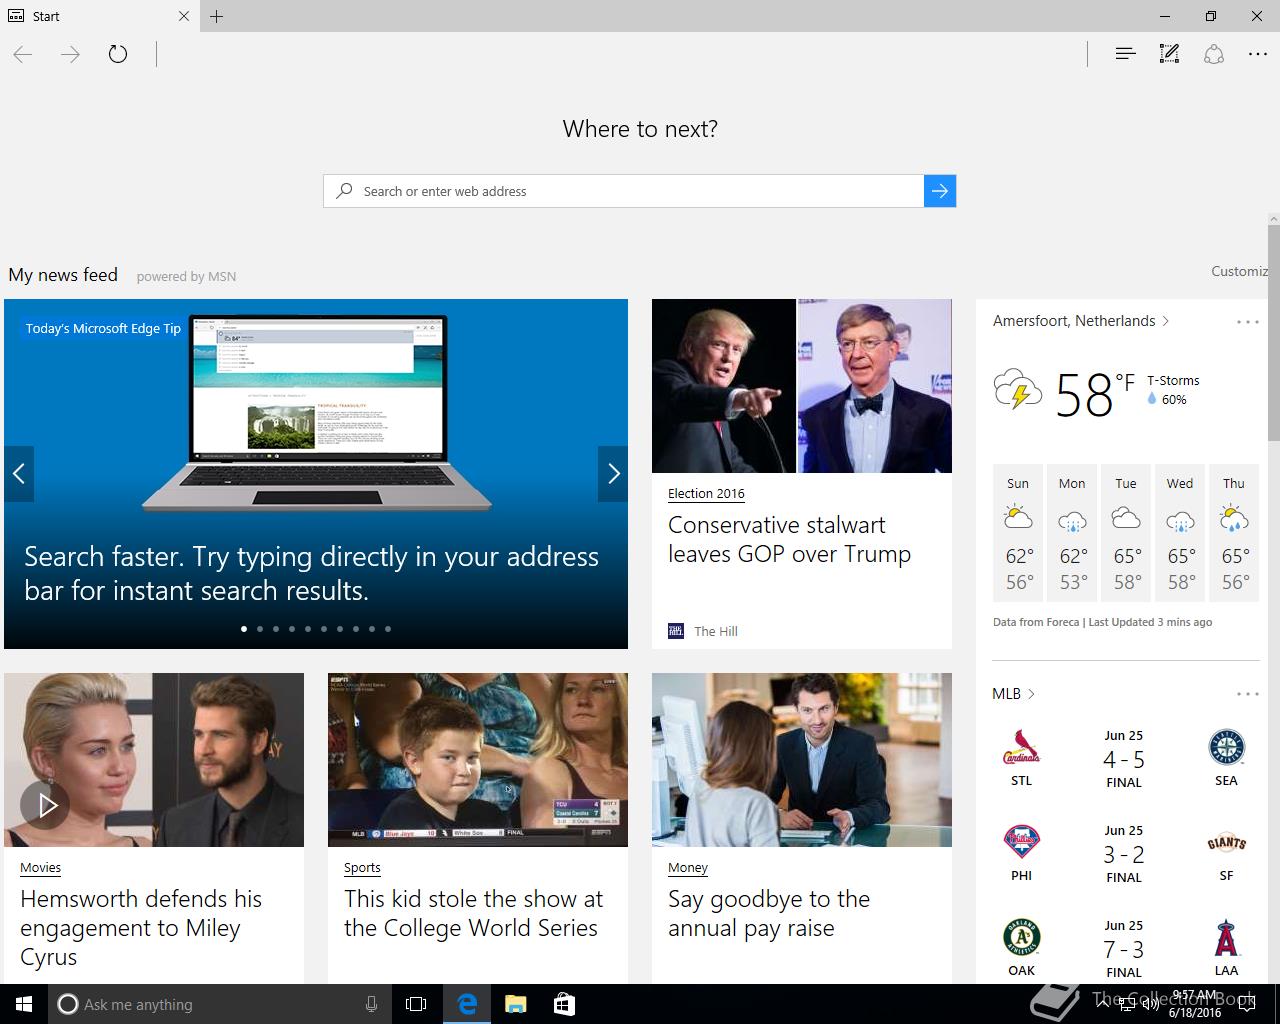The image size is (1280, 1024).
Task: Open the Trump and Will photo thumbnail
Action: click(x=802, y=386)
